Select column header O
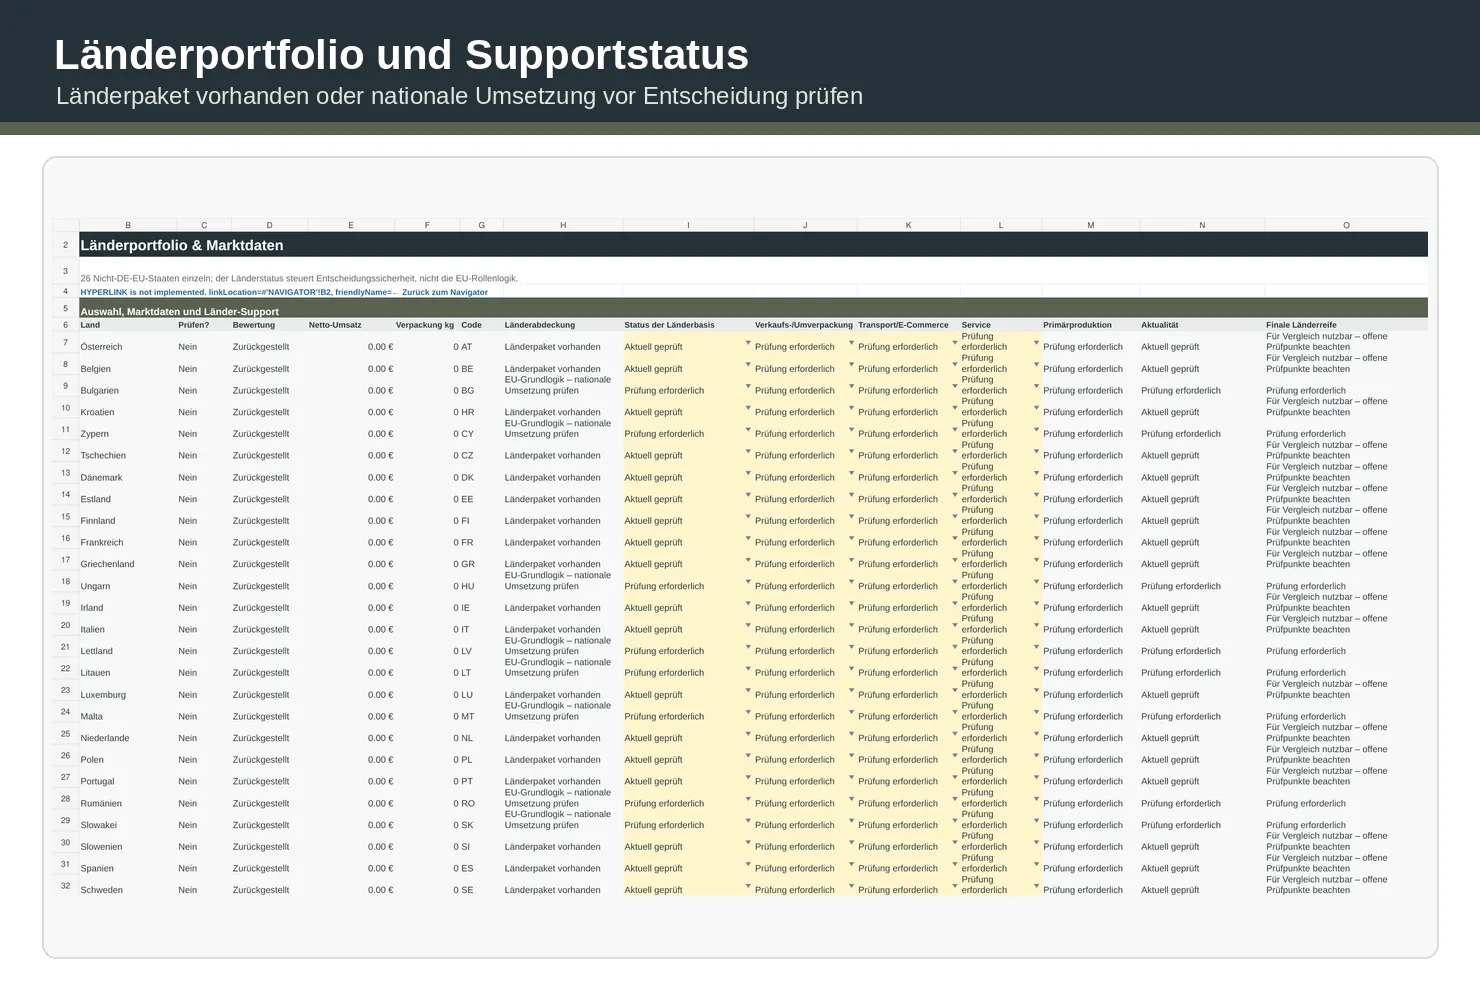This screenshot has height=1000, width=1480. coord(1346,225)
